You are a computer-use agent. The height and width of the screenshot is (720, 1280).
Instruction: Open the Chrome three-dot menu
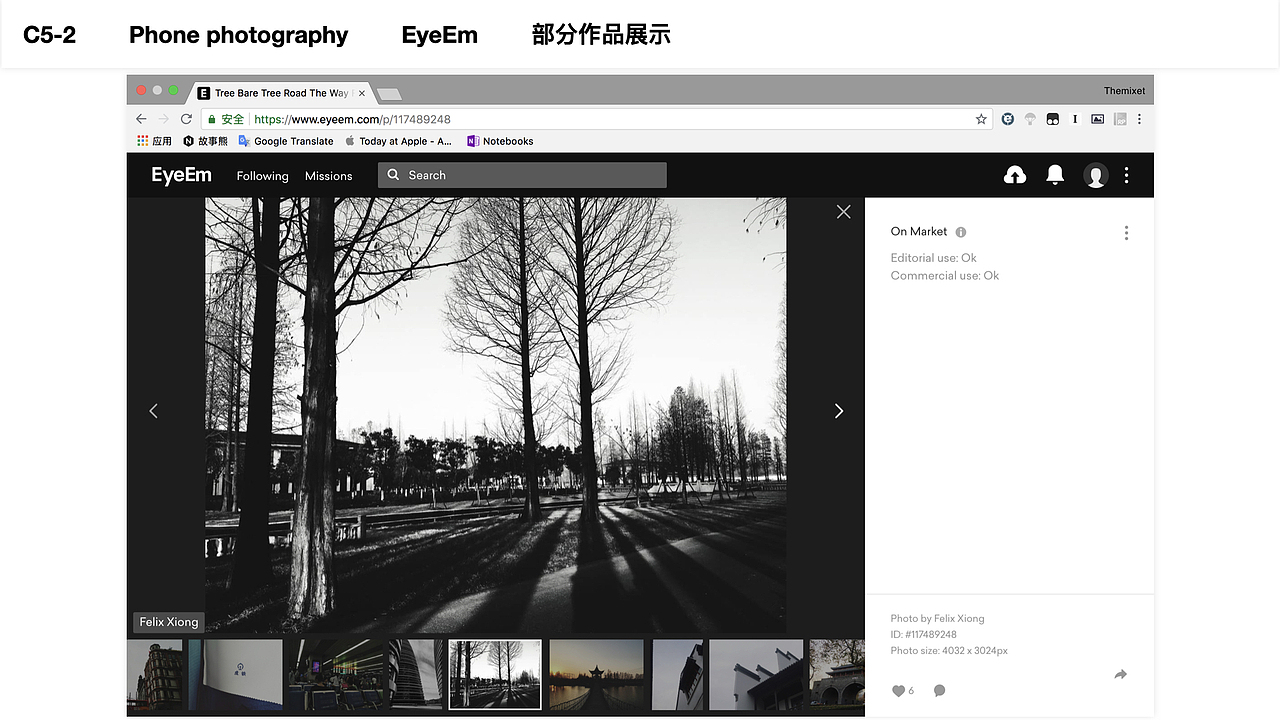pos(1139,119)
